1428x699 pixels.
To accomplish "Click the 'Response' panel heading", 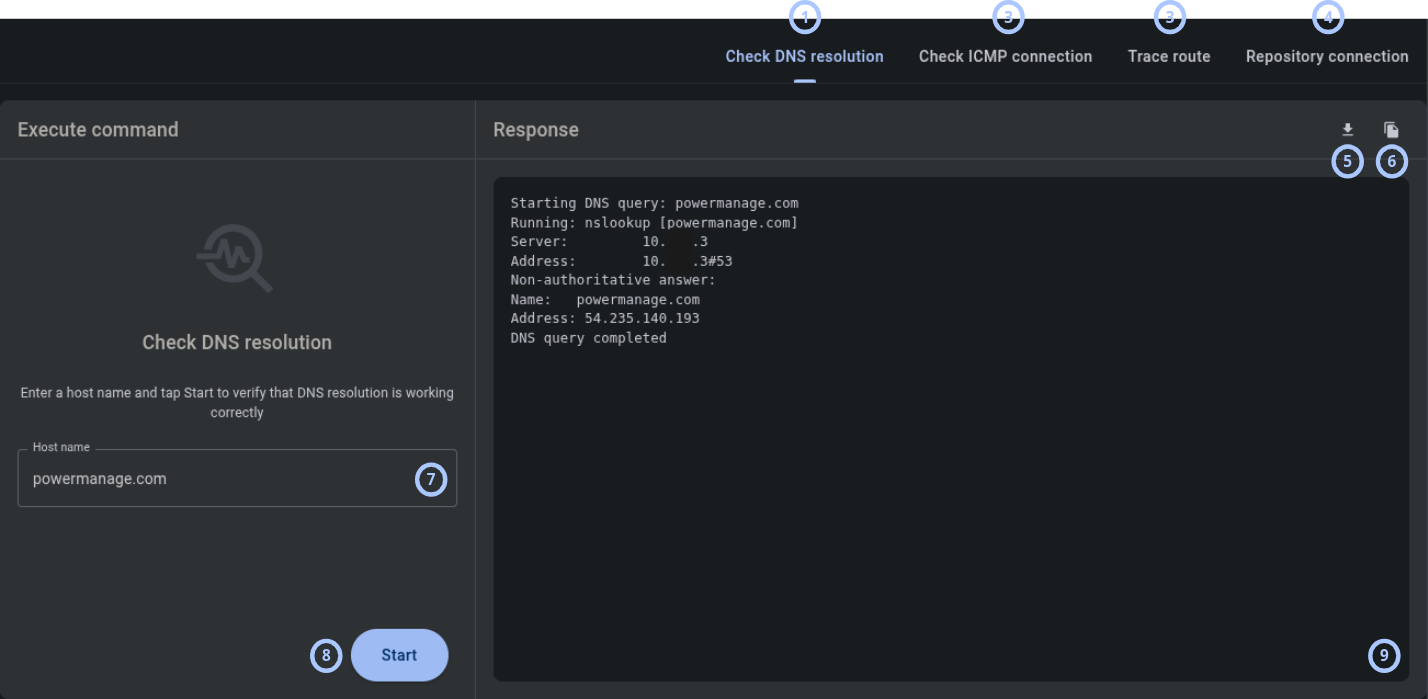I will coord(536,129).
